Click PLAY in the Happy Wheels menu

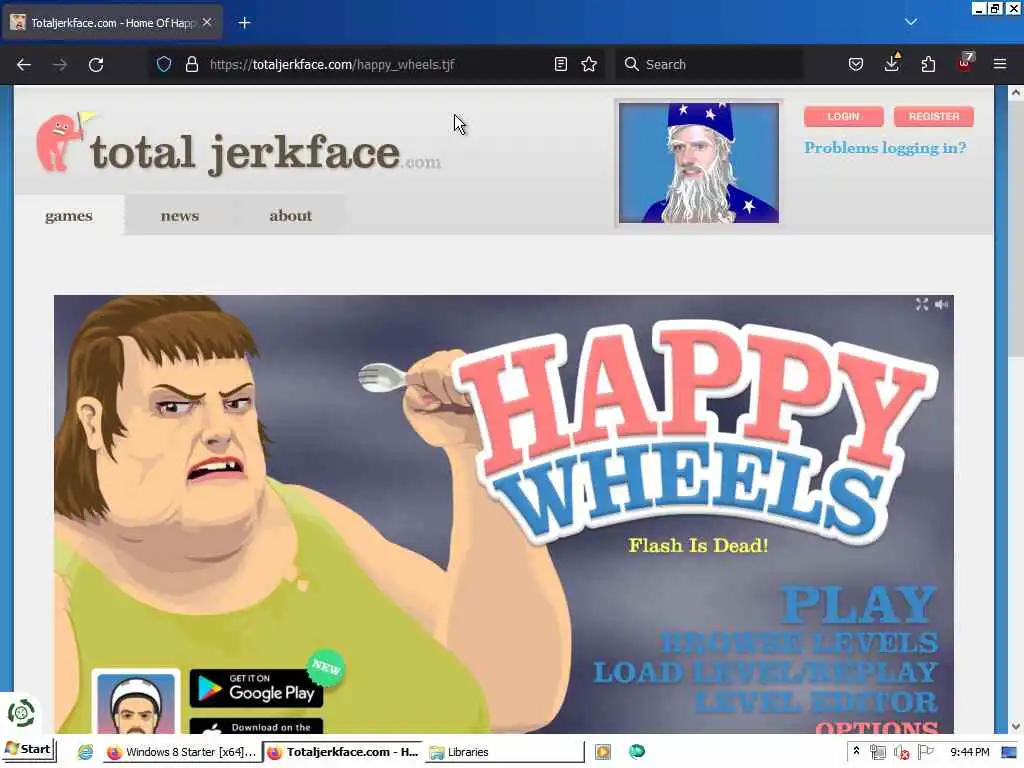[859, 605]
